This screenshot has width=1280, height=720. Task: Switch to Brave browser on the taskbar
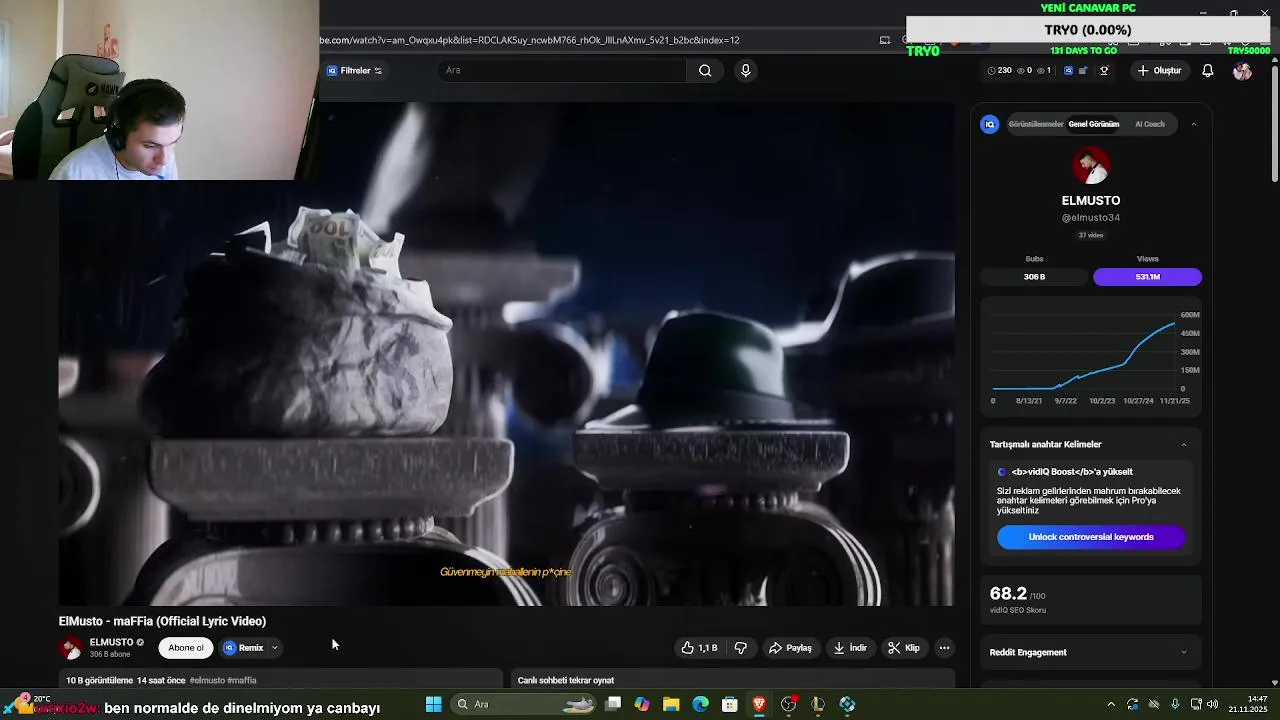click(x=759, y=704)
